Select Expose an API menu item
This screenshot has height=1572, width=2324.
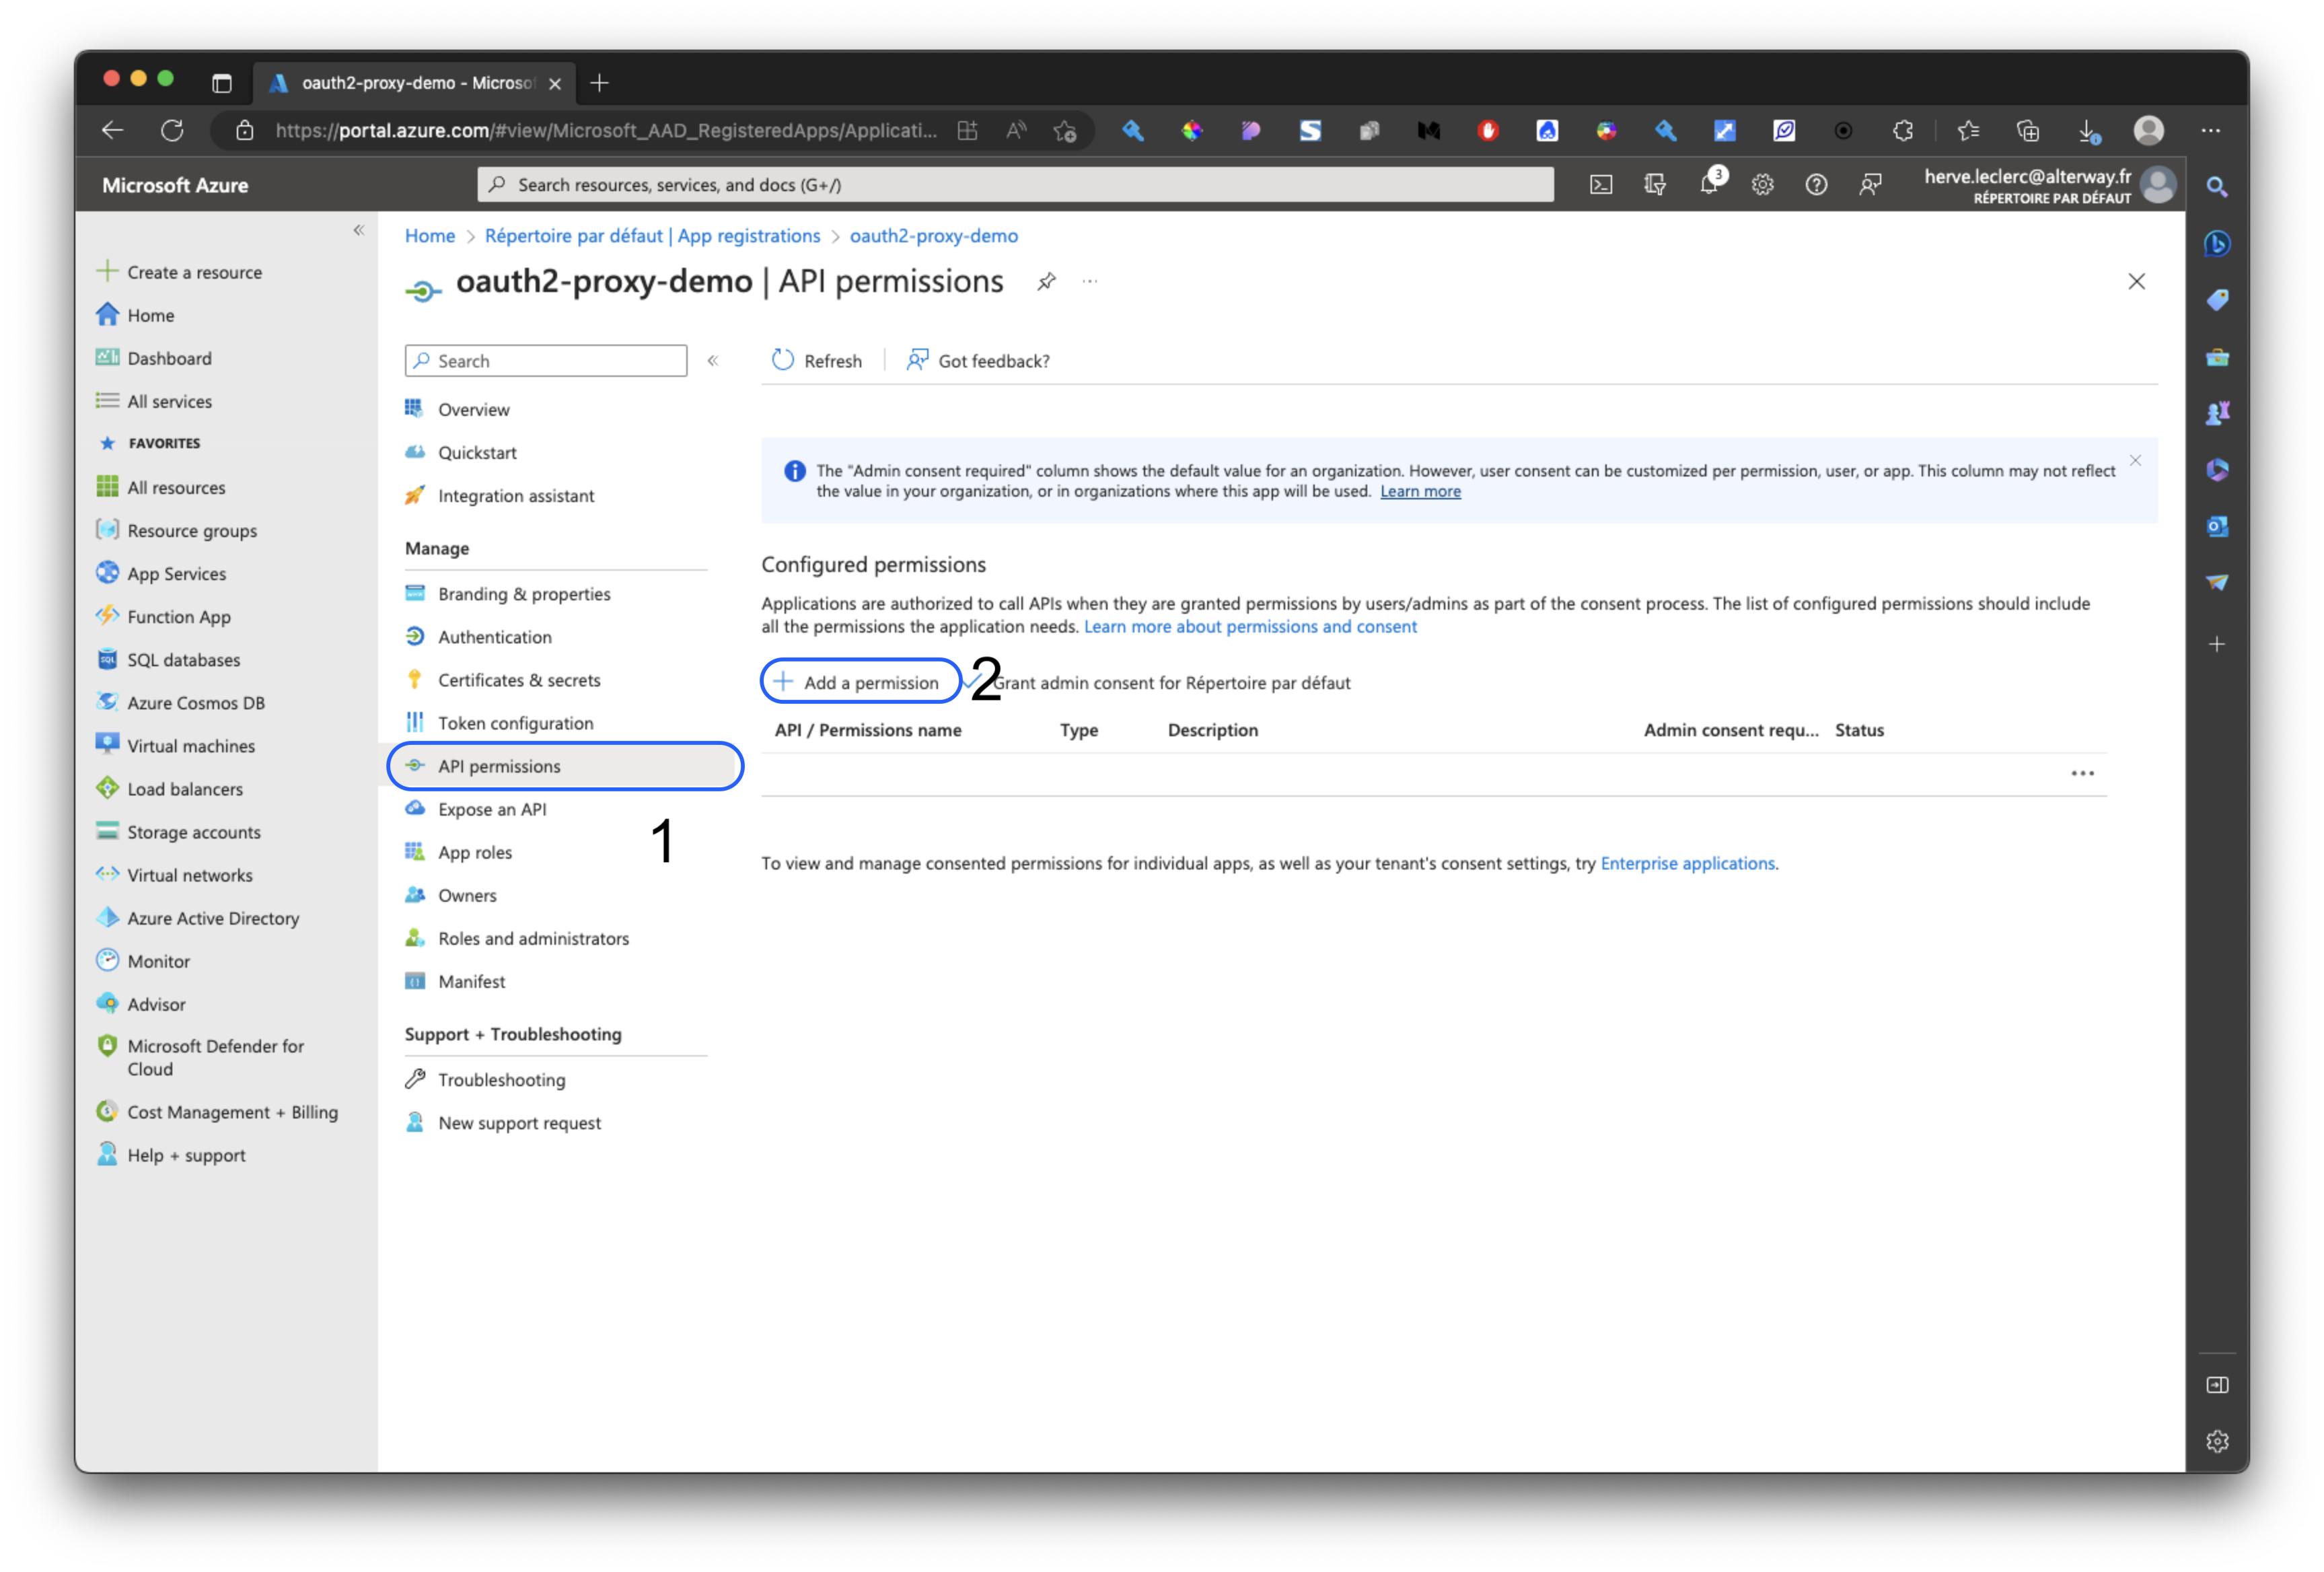click(x=492, y=809)
